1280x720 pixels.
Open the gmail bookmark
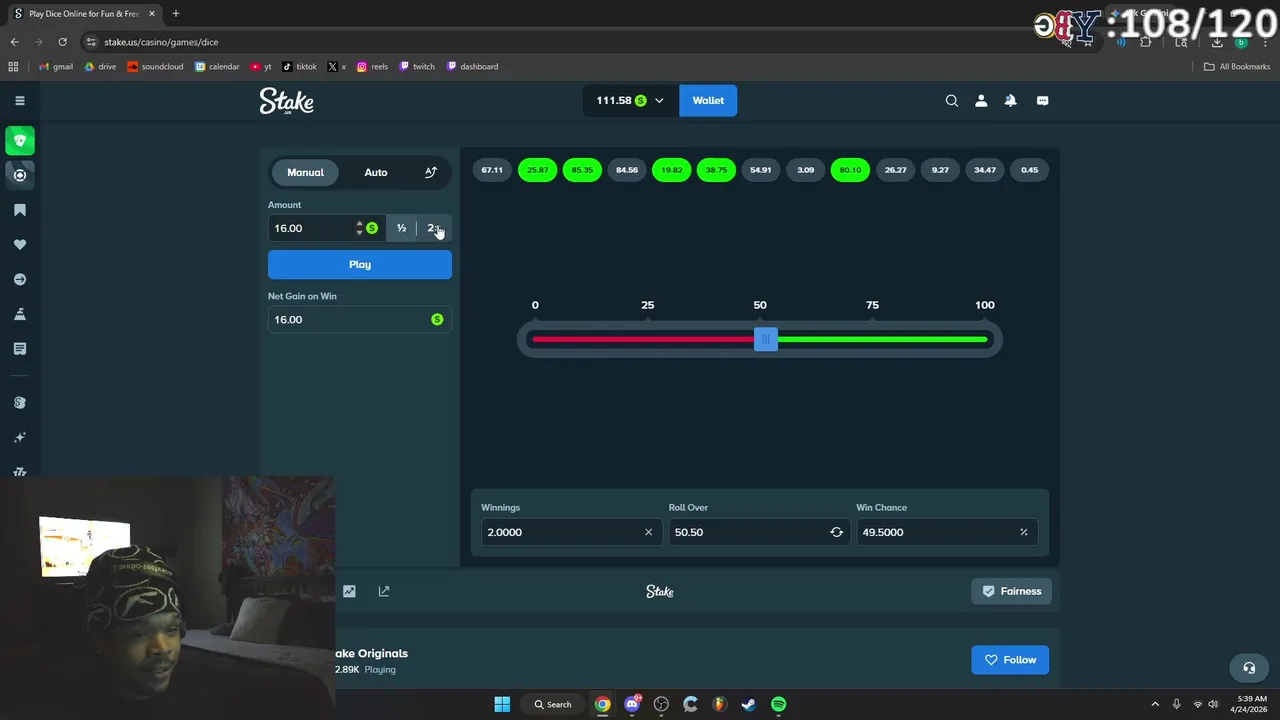point(56,67)
